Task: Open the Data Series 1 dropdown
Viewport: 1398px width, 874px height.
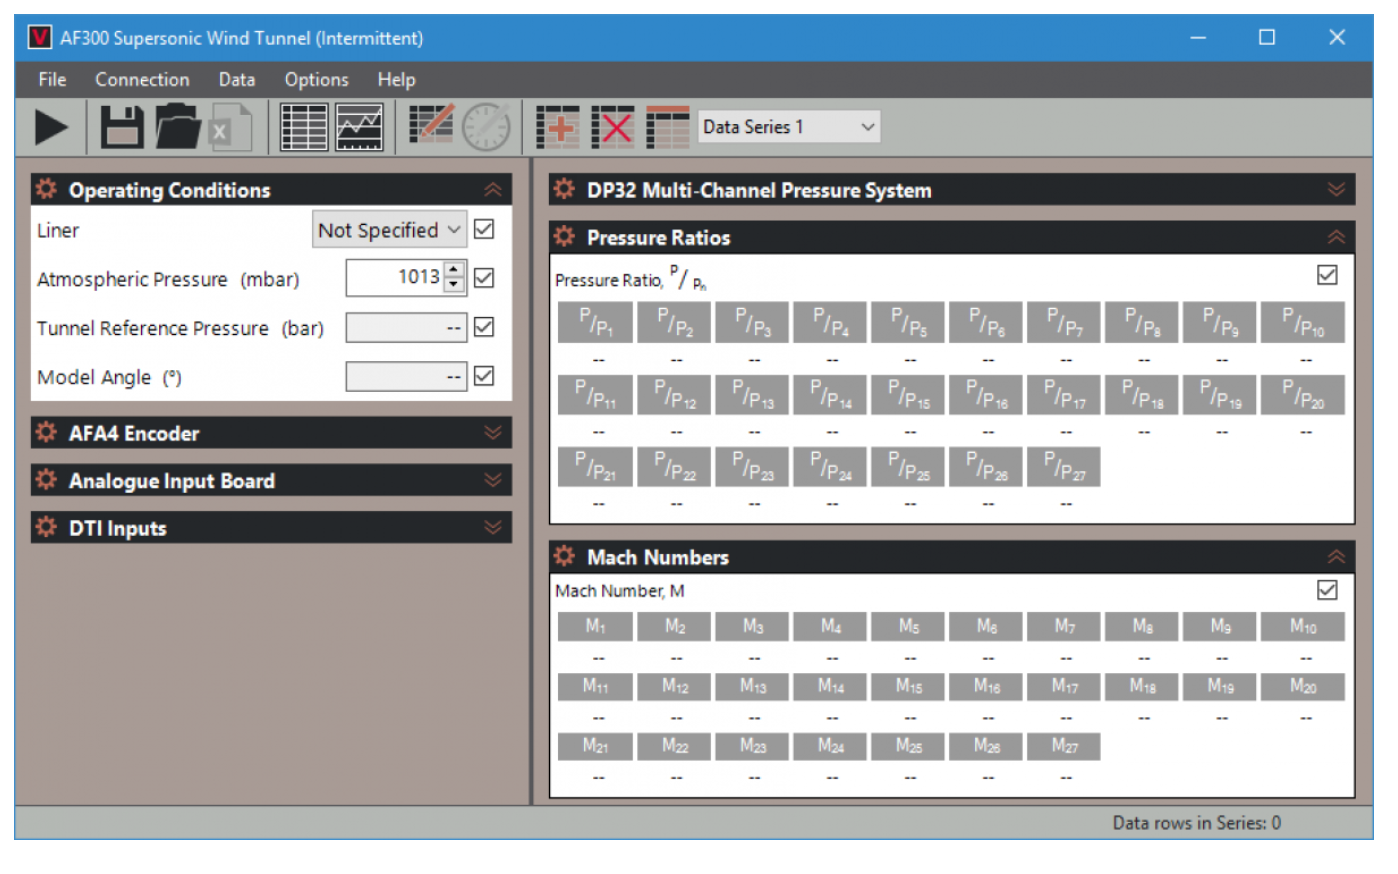Action: click(789, 127)
